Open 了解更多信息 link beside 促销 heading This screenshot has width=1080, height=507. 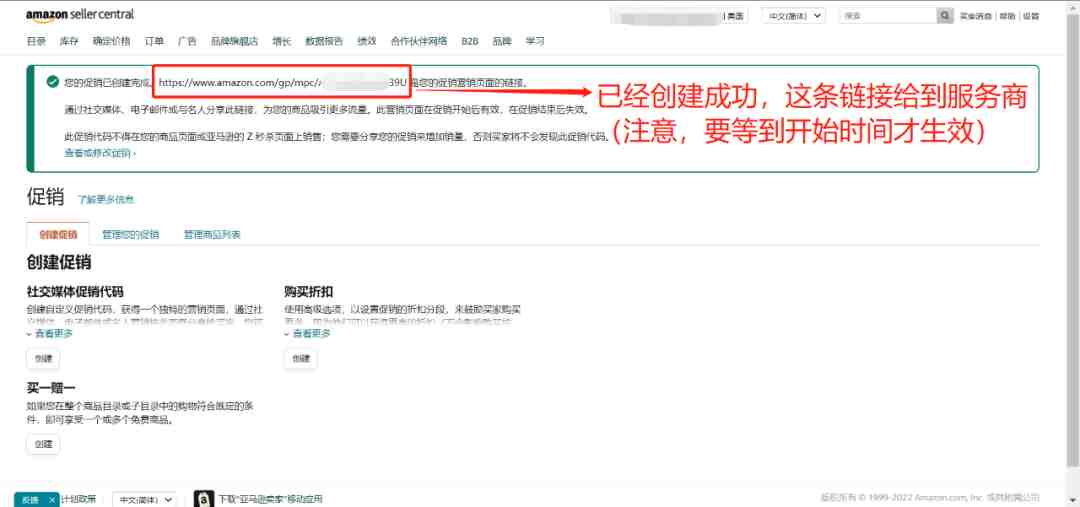(106, 200)
